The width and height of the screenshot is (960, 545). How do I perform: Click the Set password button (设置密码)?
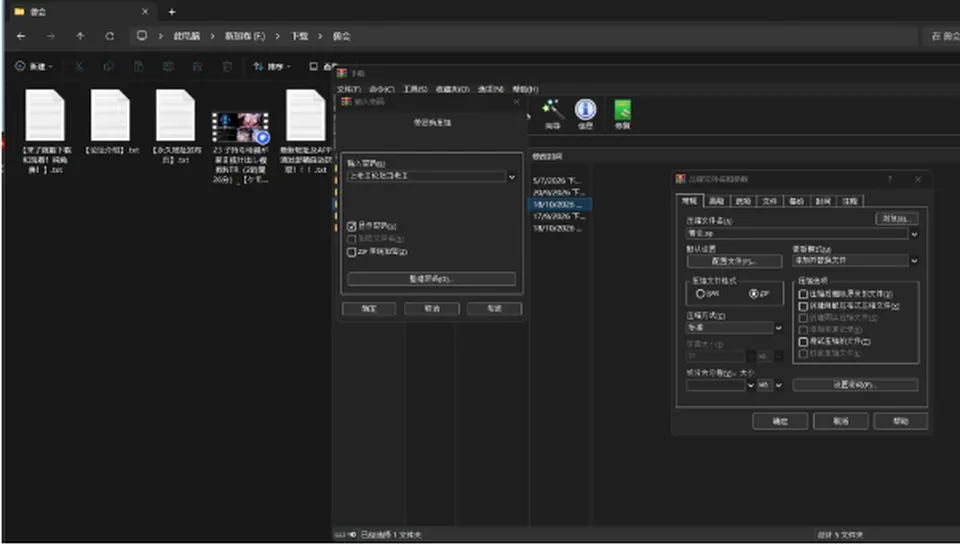tap(855, 385)
